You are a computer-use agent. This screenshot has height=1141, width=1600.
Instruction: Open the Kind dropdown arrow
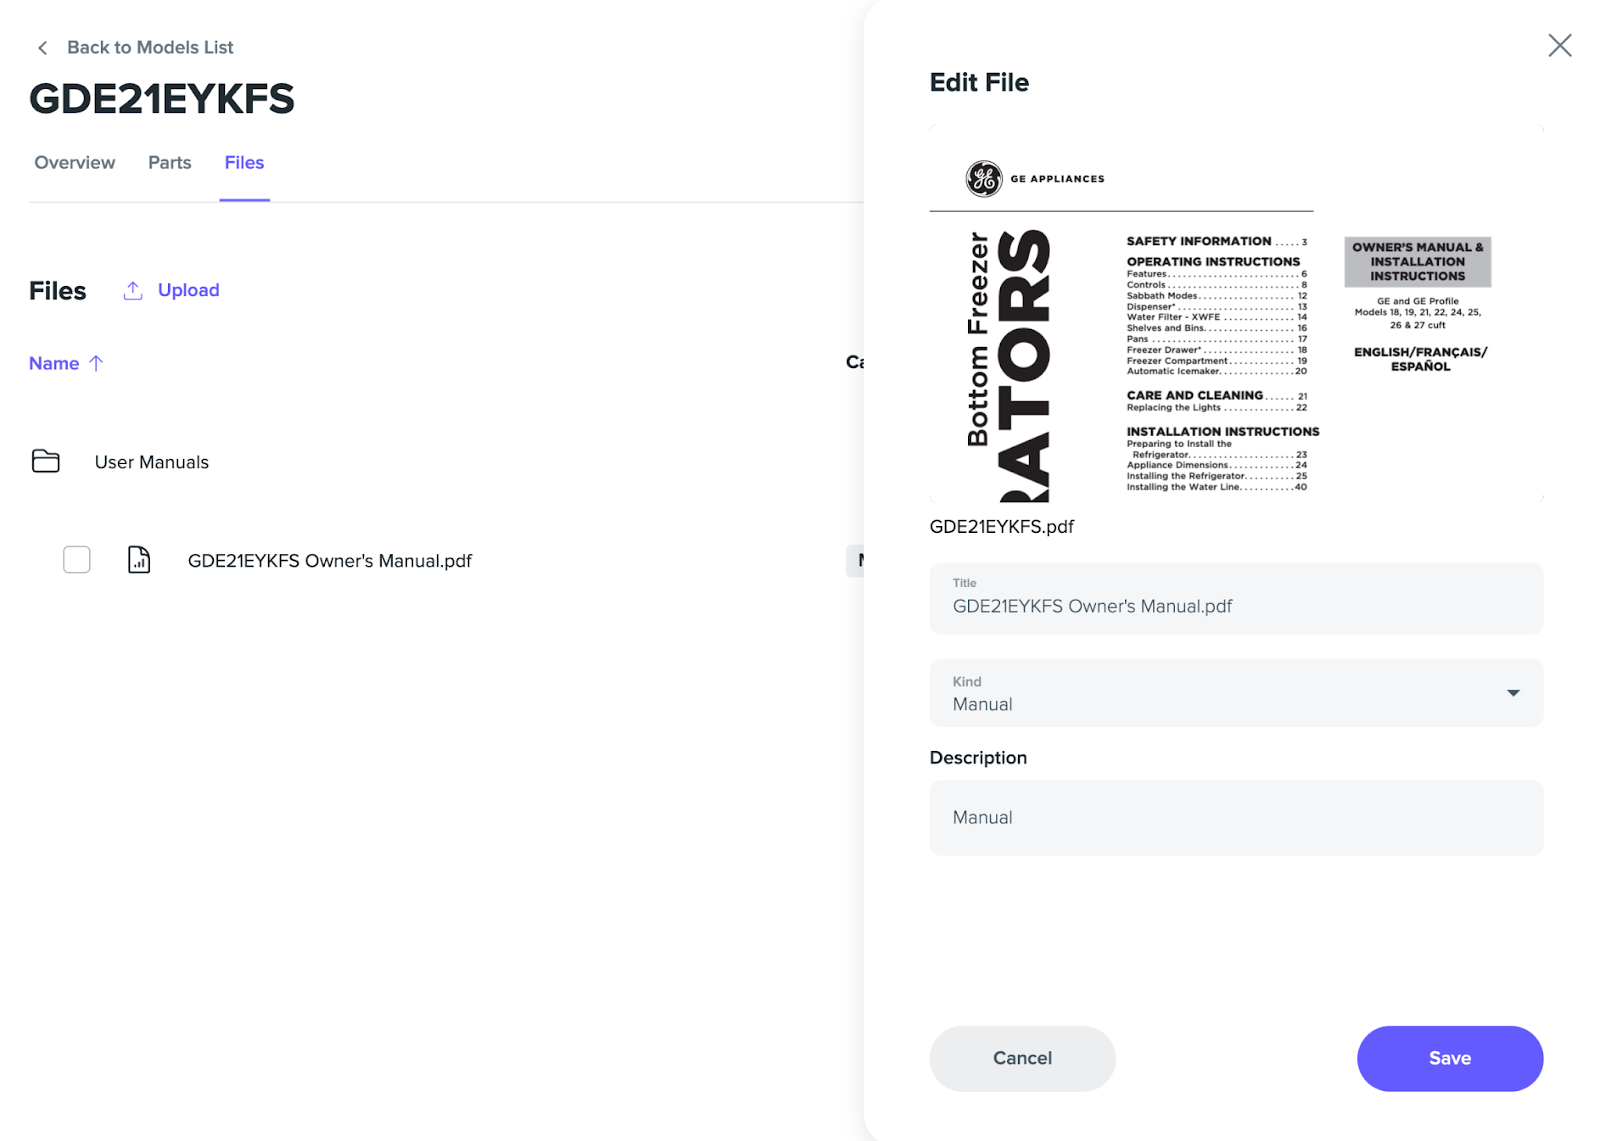pyautogui.click(x=1513, y=693)
